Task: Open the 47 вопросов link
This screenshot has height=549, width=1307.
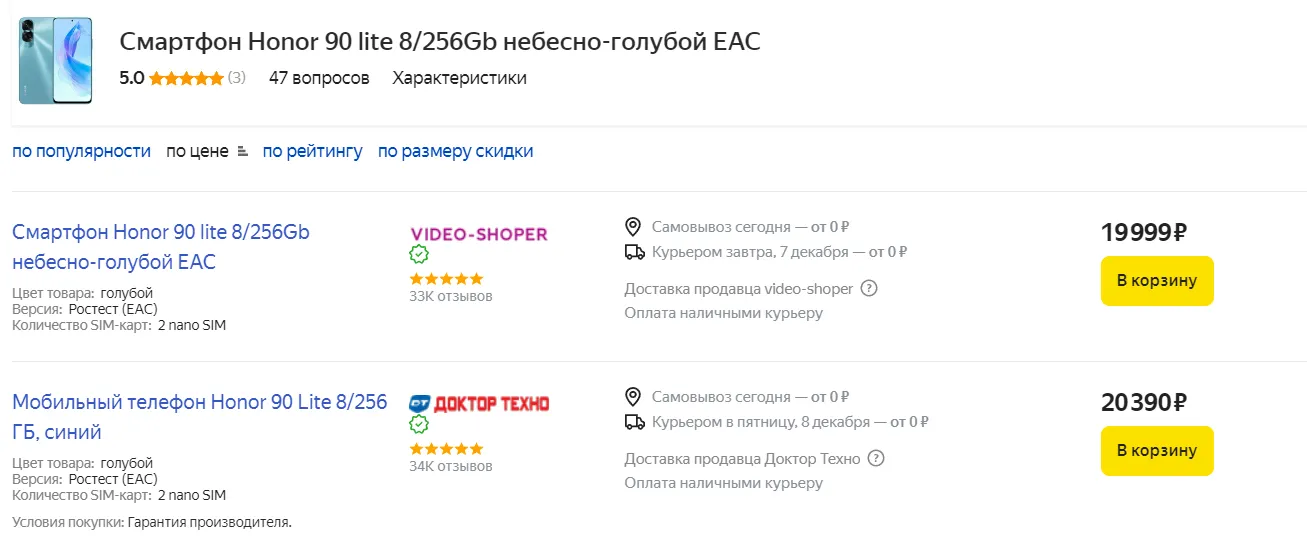Action: tap(319, 78)
